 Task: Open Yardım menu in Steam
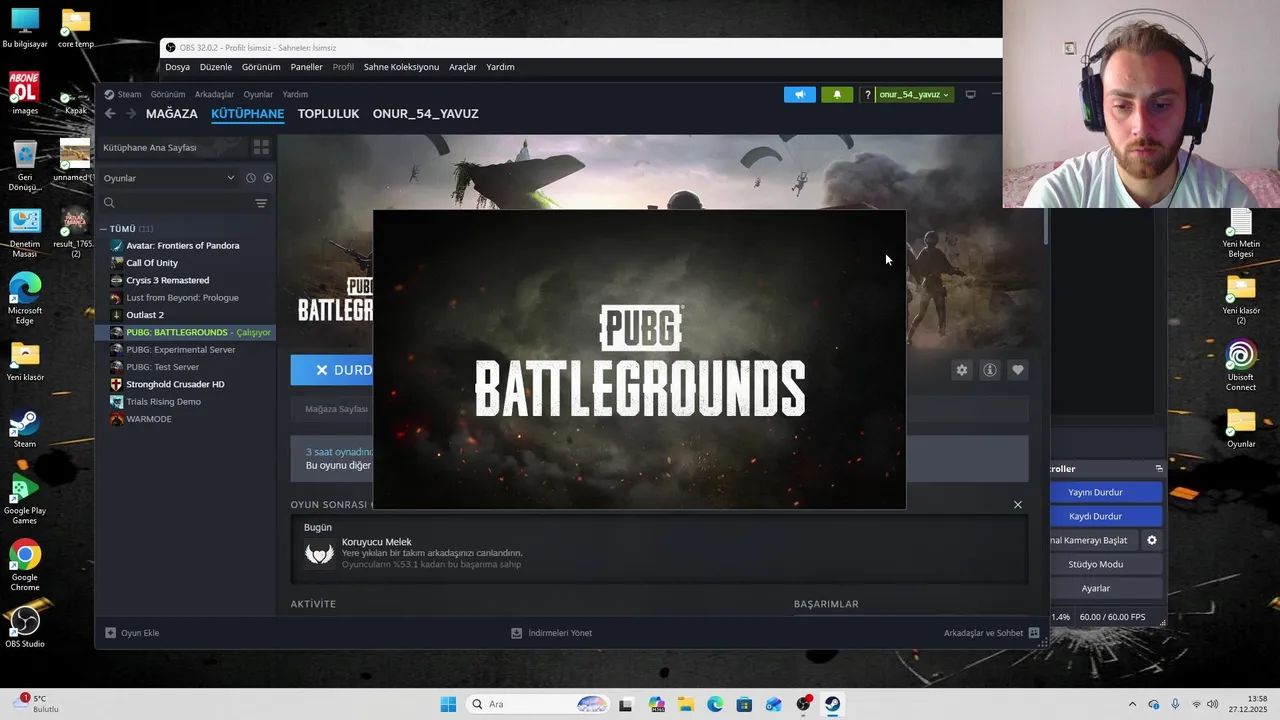tap(295, 94)
